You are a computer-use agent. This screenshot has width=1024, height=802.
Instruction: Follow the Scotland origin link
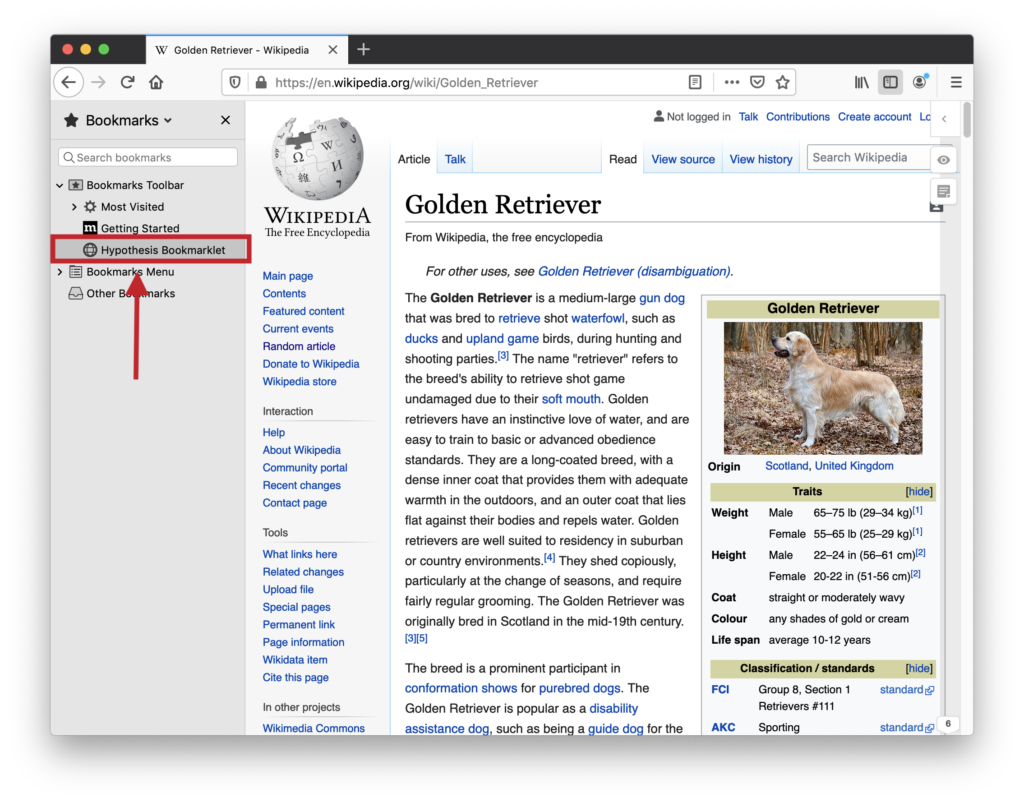click(786, 466)
